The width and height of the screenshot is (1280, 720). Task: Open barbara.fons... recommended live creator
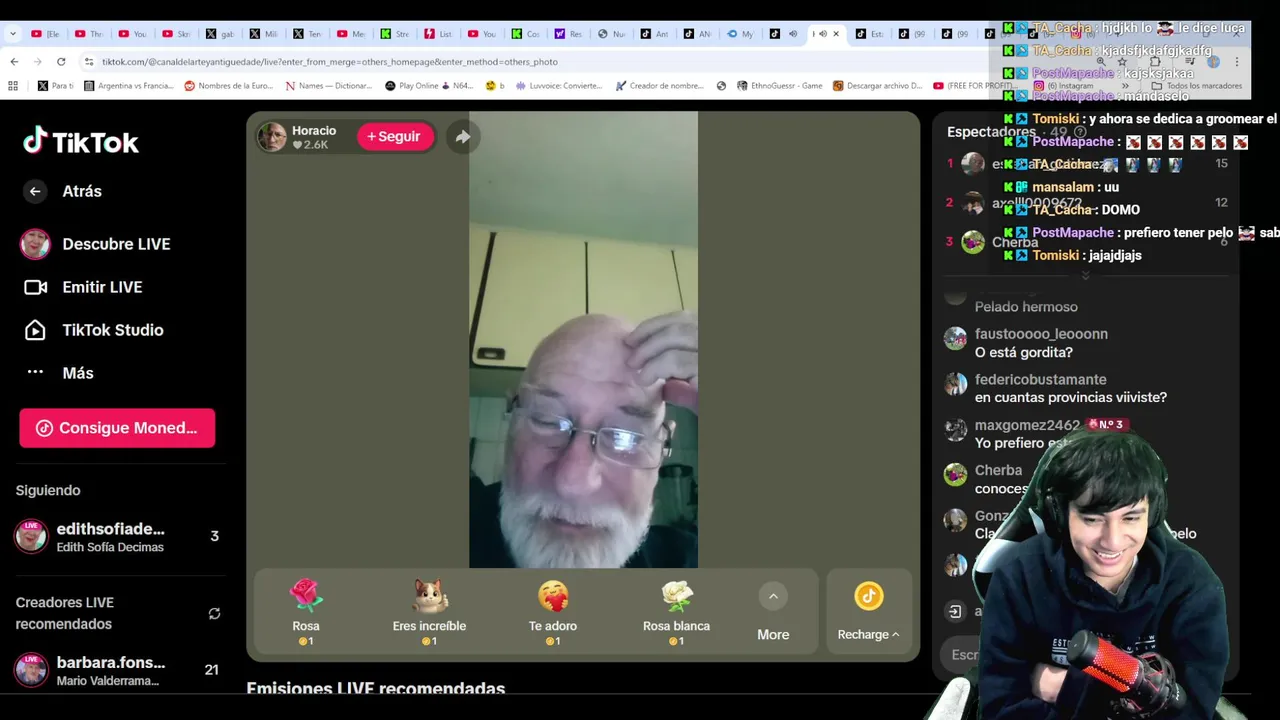click(x=118, y=670)
